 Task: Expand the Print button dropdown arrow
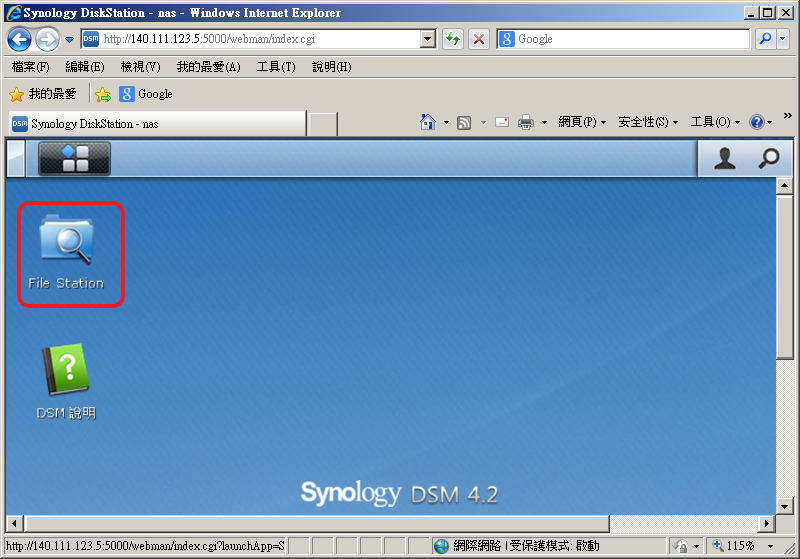[544, 122]
